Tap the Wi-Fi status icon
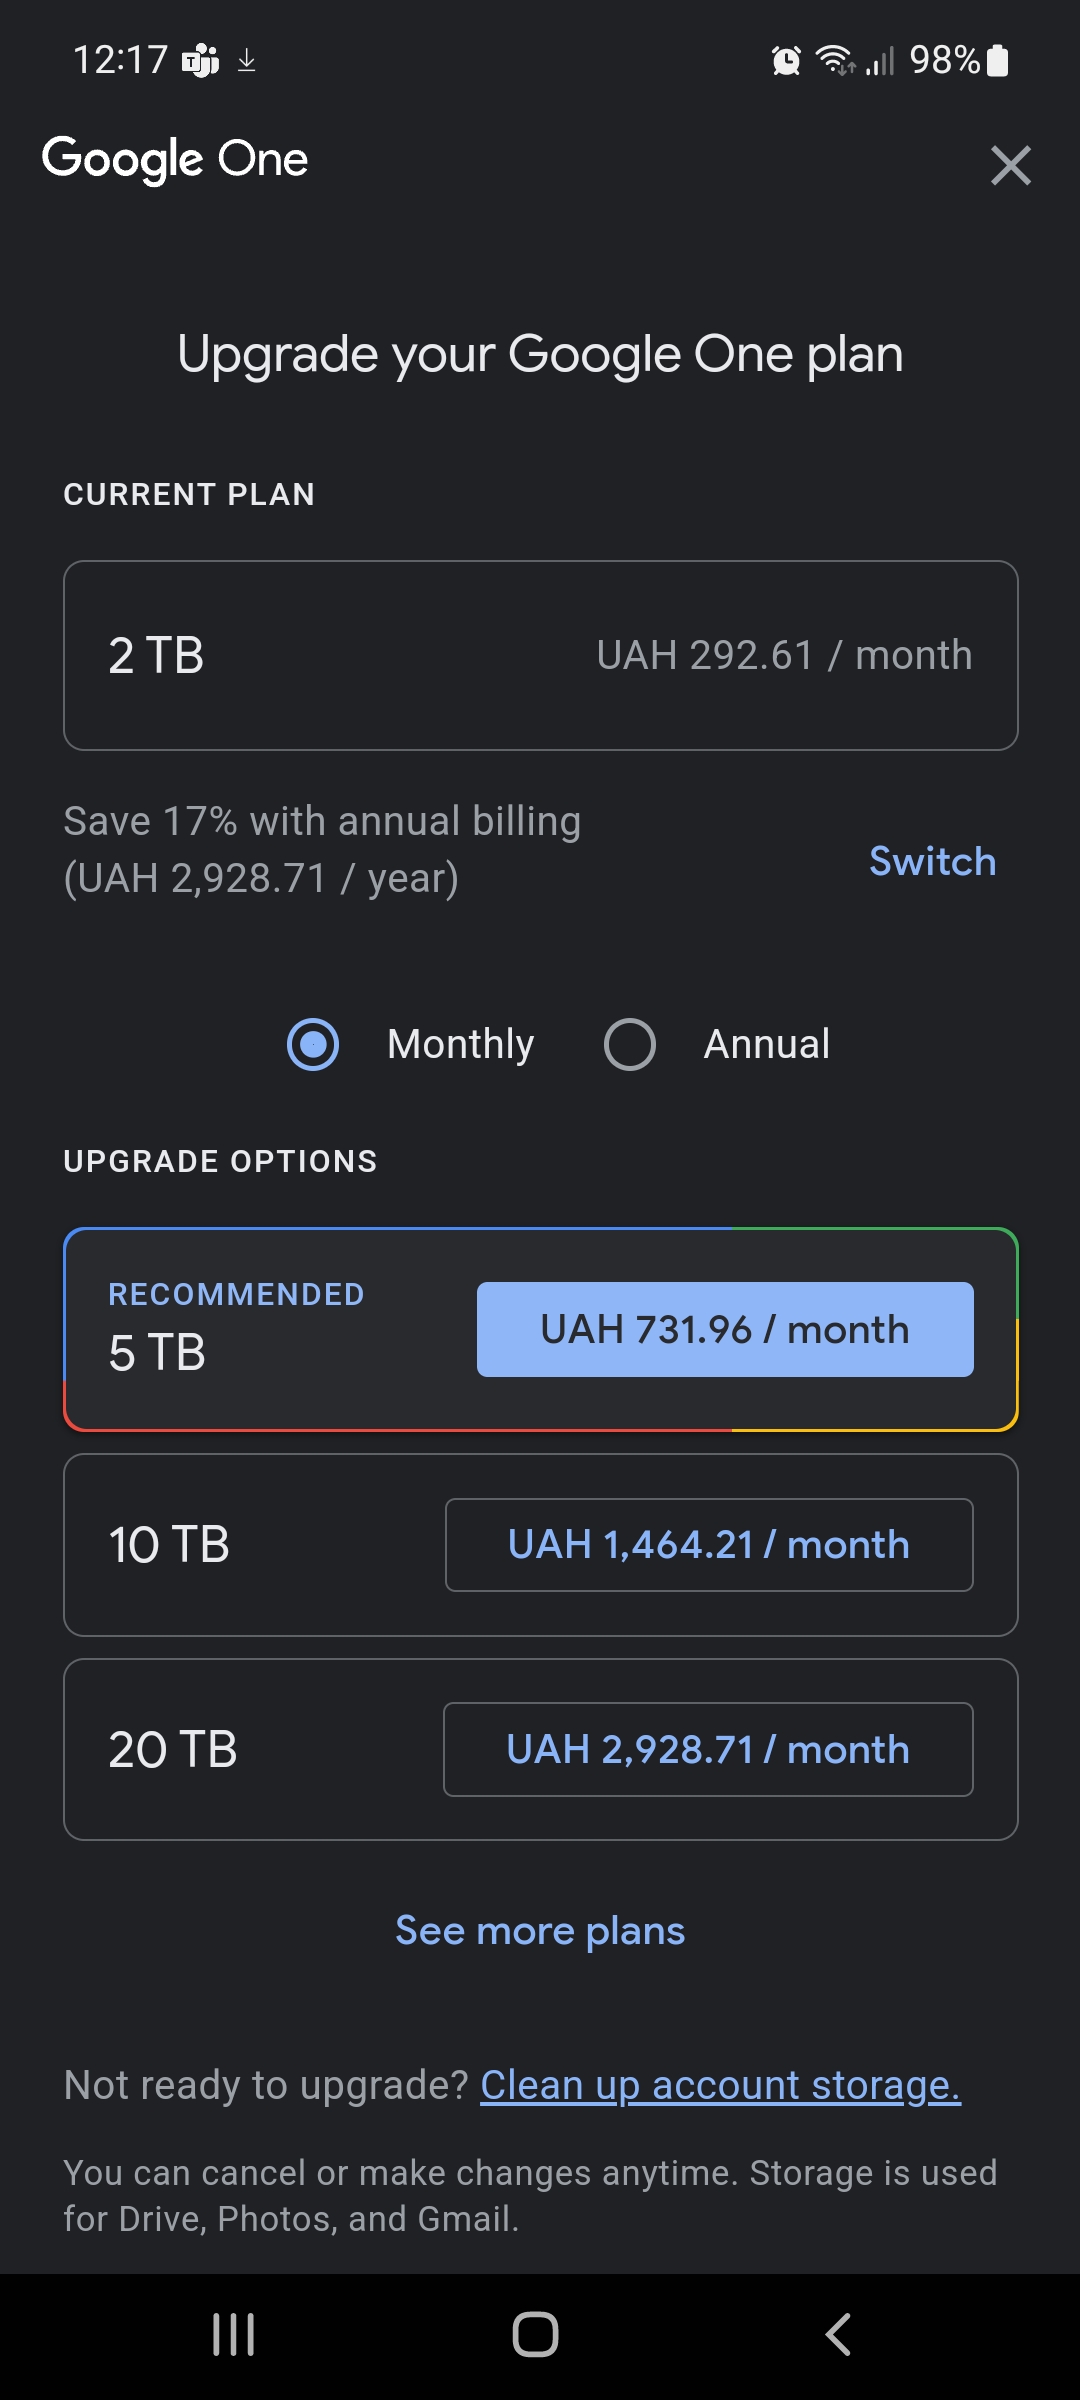Viewport: 1080px width, 2400px height. [834, 61]
